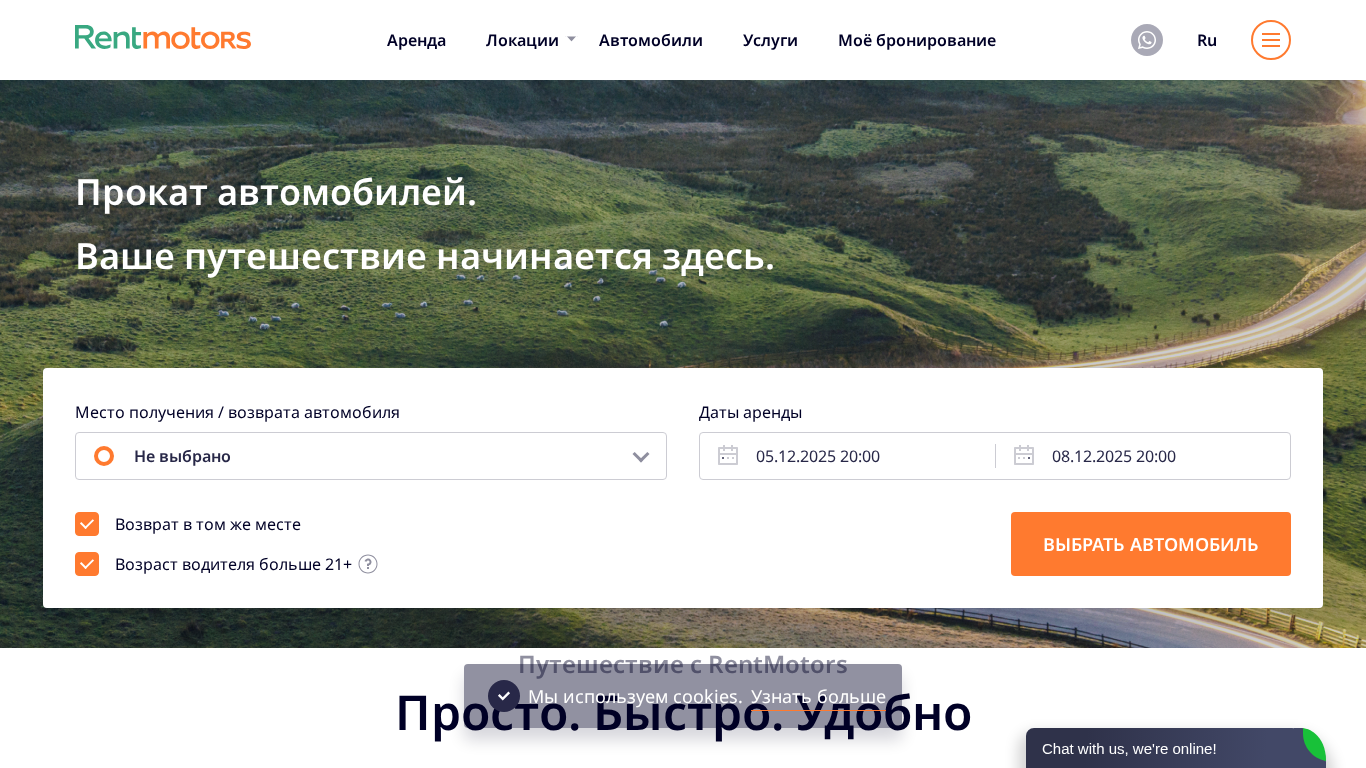The height and width of the screenshot is (768, 1366).
Task: Toggle "Возраст водителя больше 21+" checkbox
Action: coord(87,564)
